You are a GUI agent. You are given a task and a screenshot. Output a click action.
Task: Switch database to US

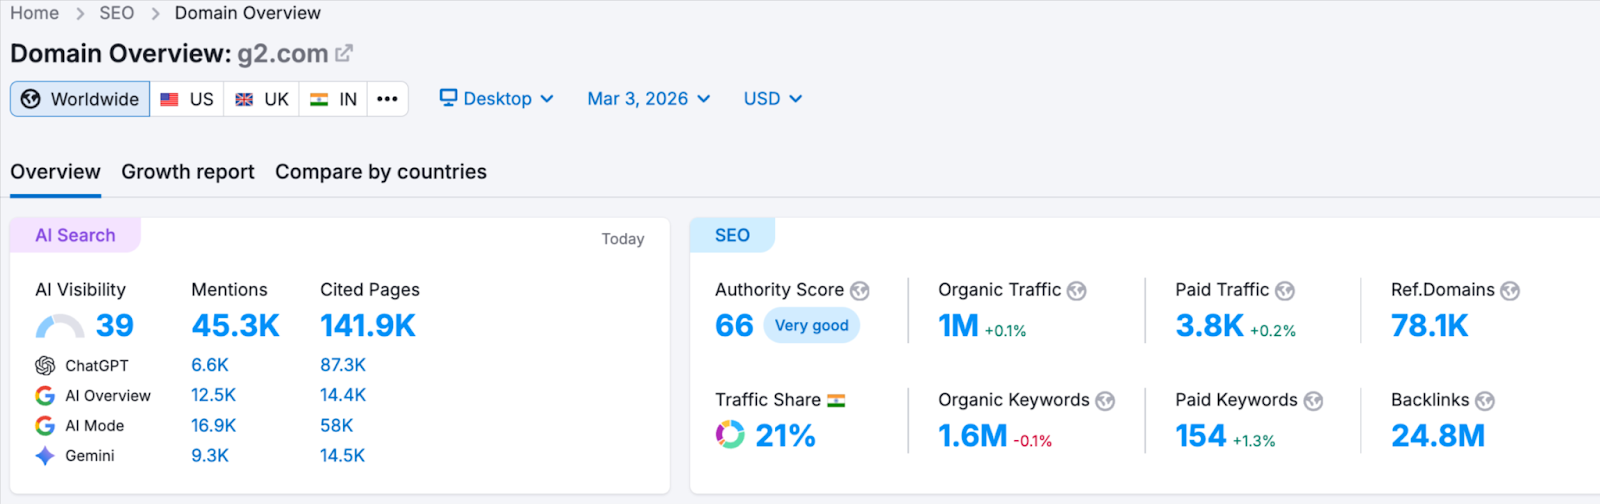(x=187, y=99)
